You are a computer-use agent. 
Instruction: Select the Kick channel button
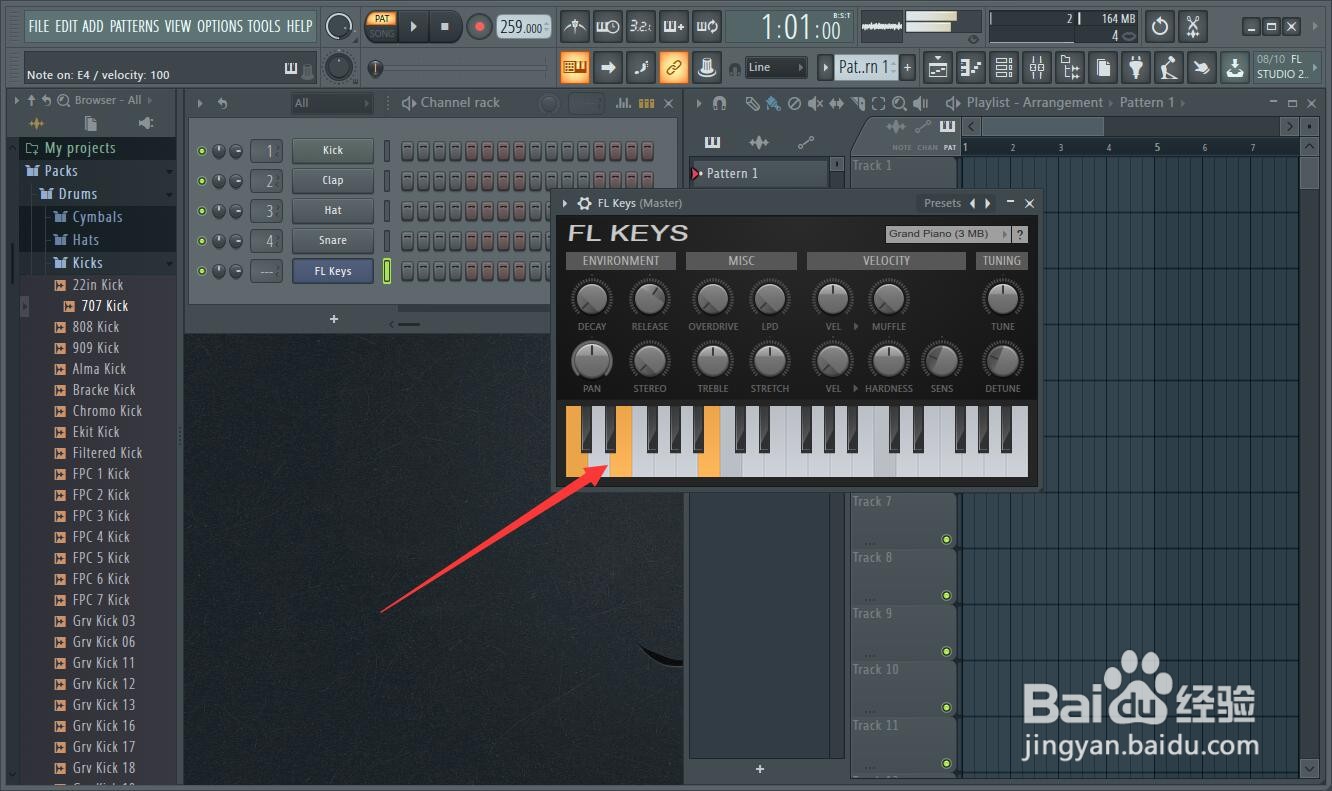click(x=333, y=151)
